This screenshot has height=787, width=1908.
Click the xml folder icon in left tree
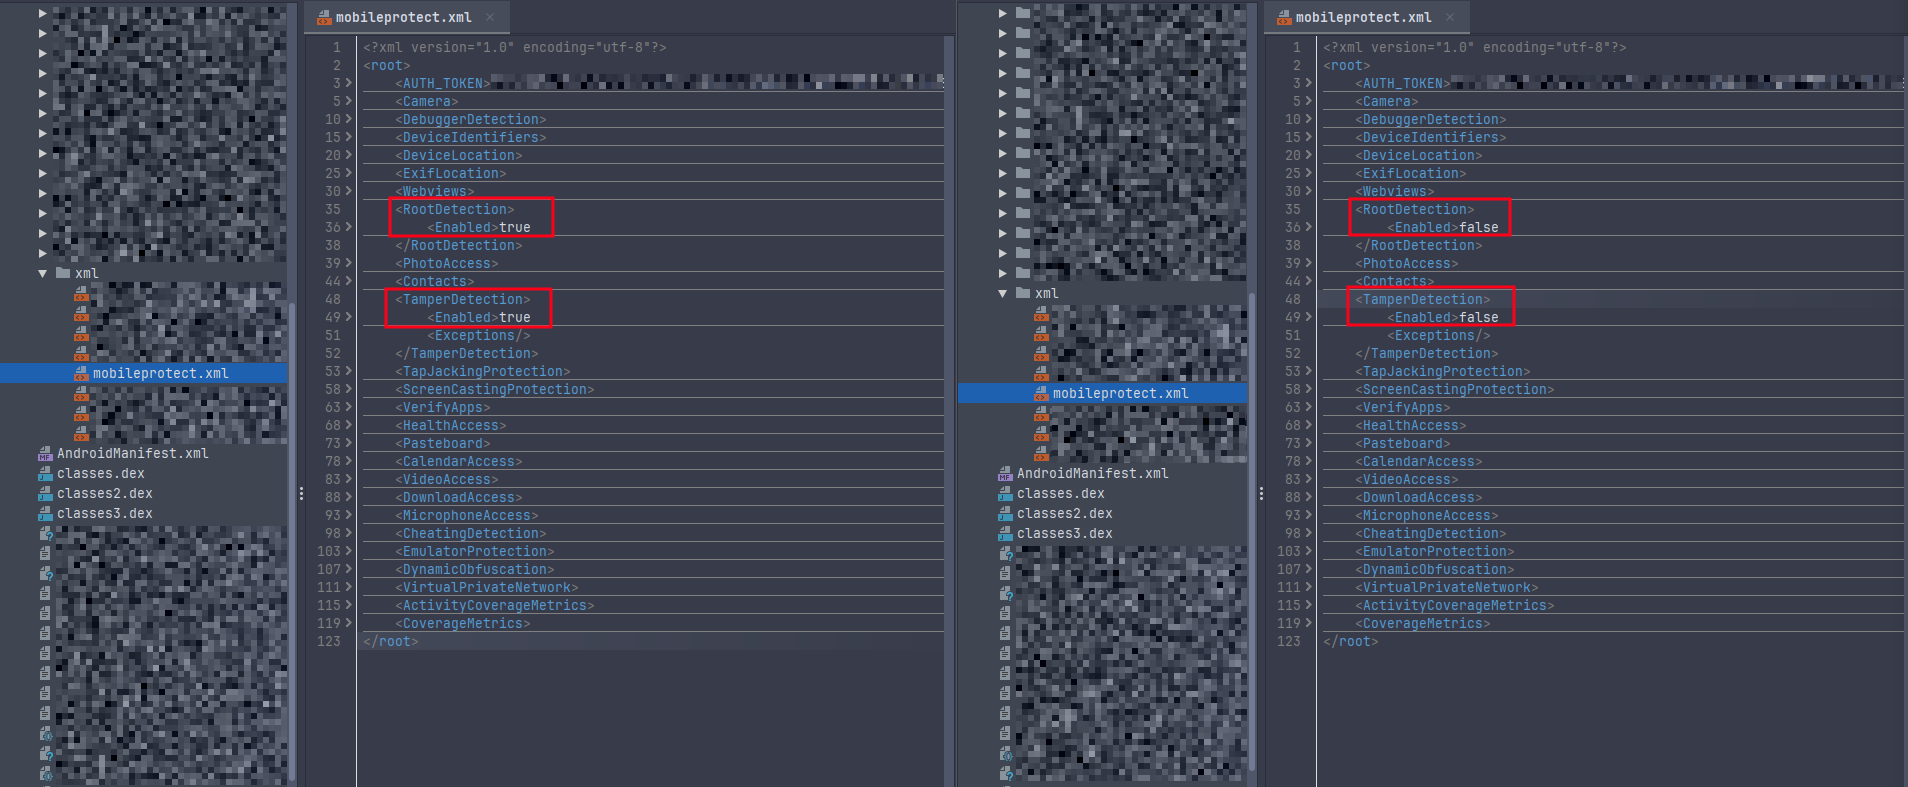click(x=63, y=273)
